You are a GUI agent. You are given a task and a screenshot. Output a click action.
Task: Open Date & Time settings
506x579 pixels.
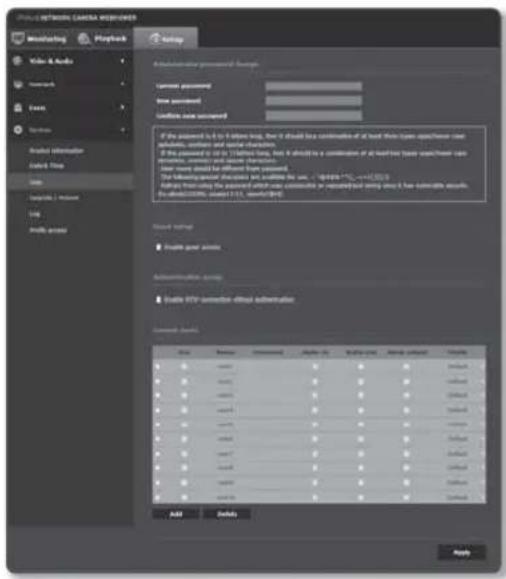(47, 166)
